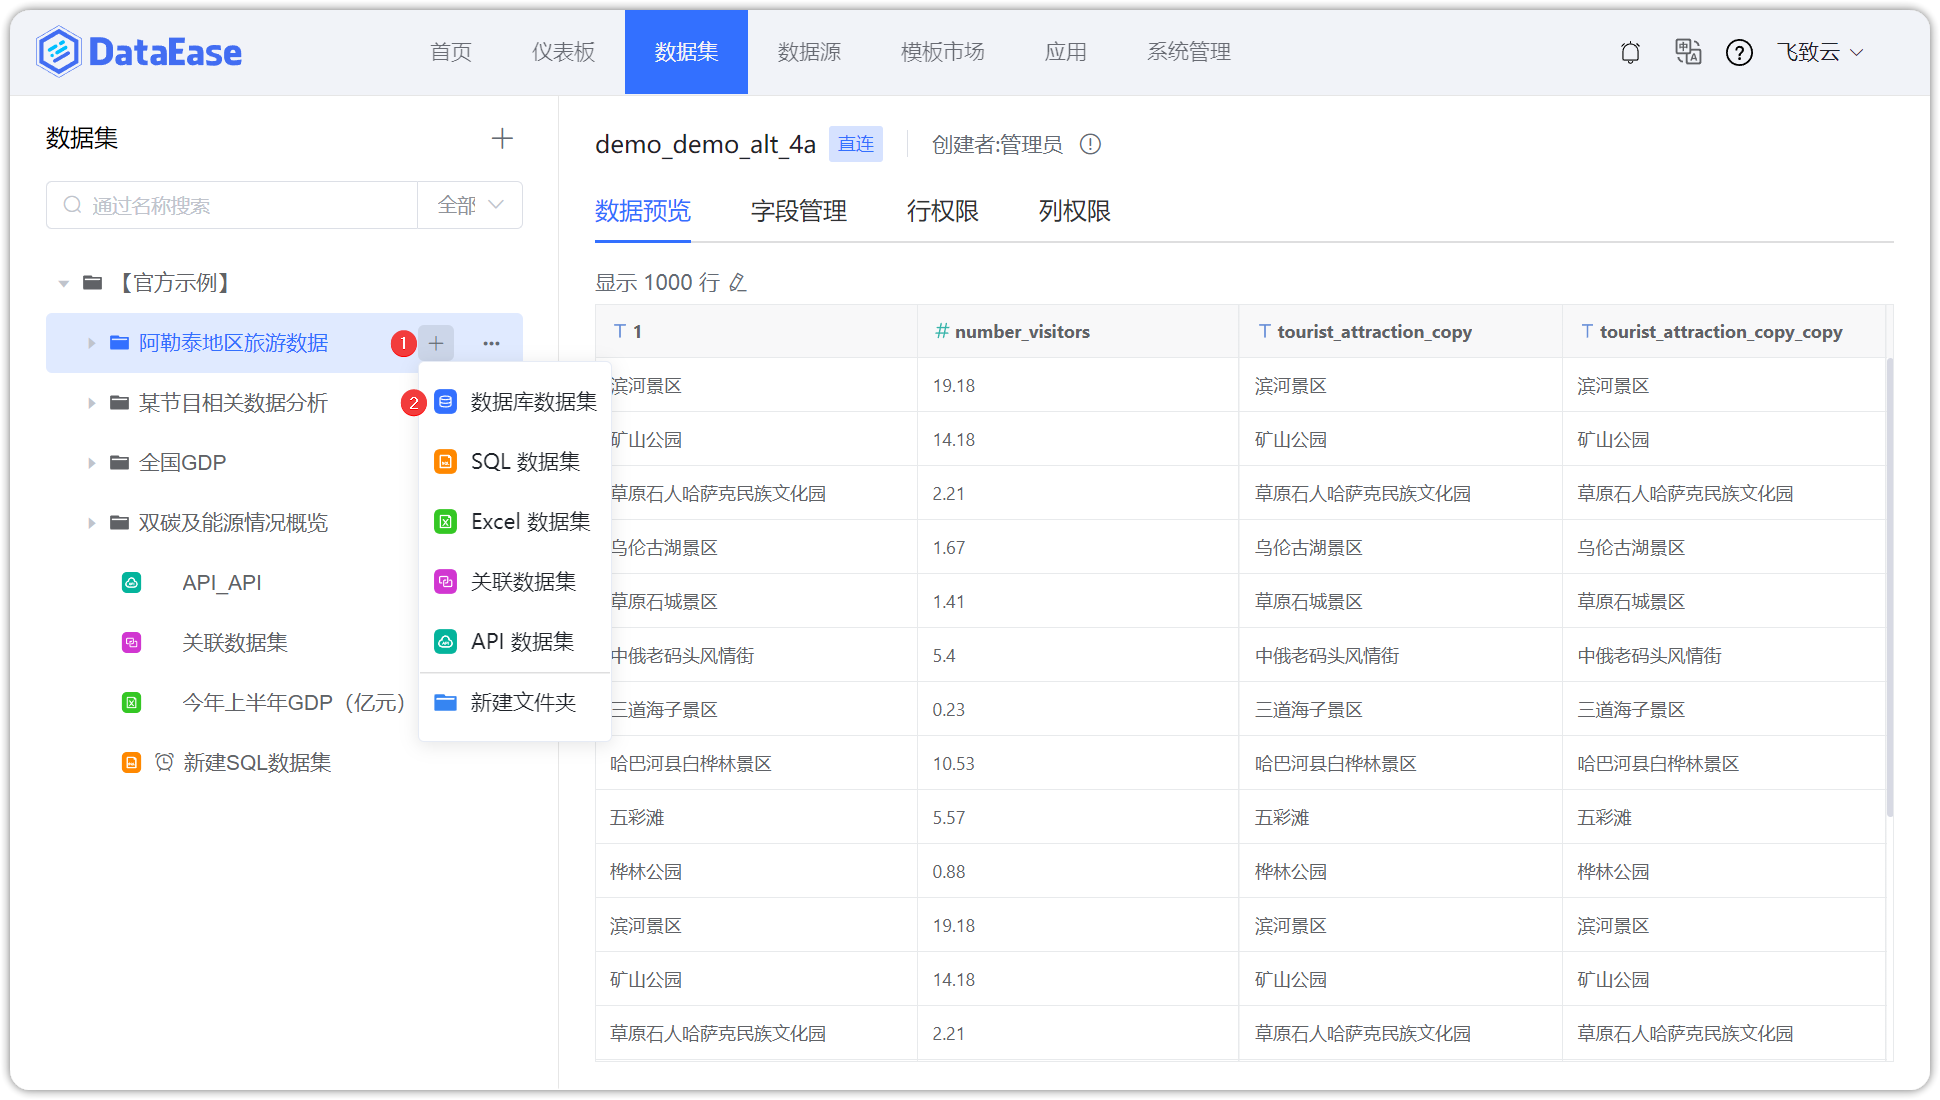
Task: Select the Excel 数据集 icon in the menu
Action: pyautogui.click(x=444, y=521)
